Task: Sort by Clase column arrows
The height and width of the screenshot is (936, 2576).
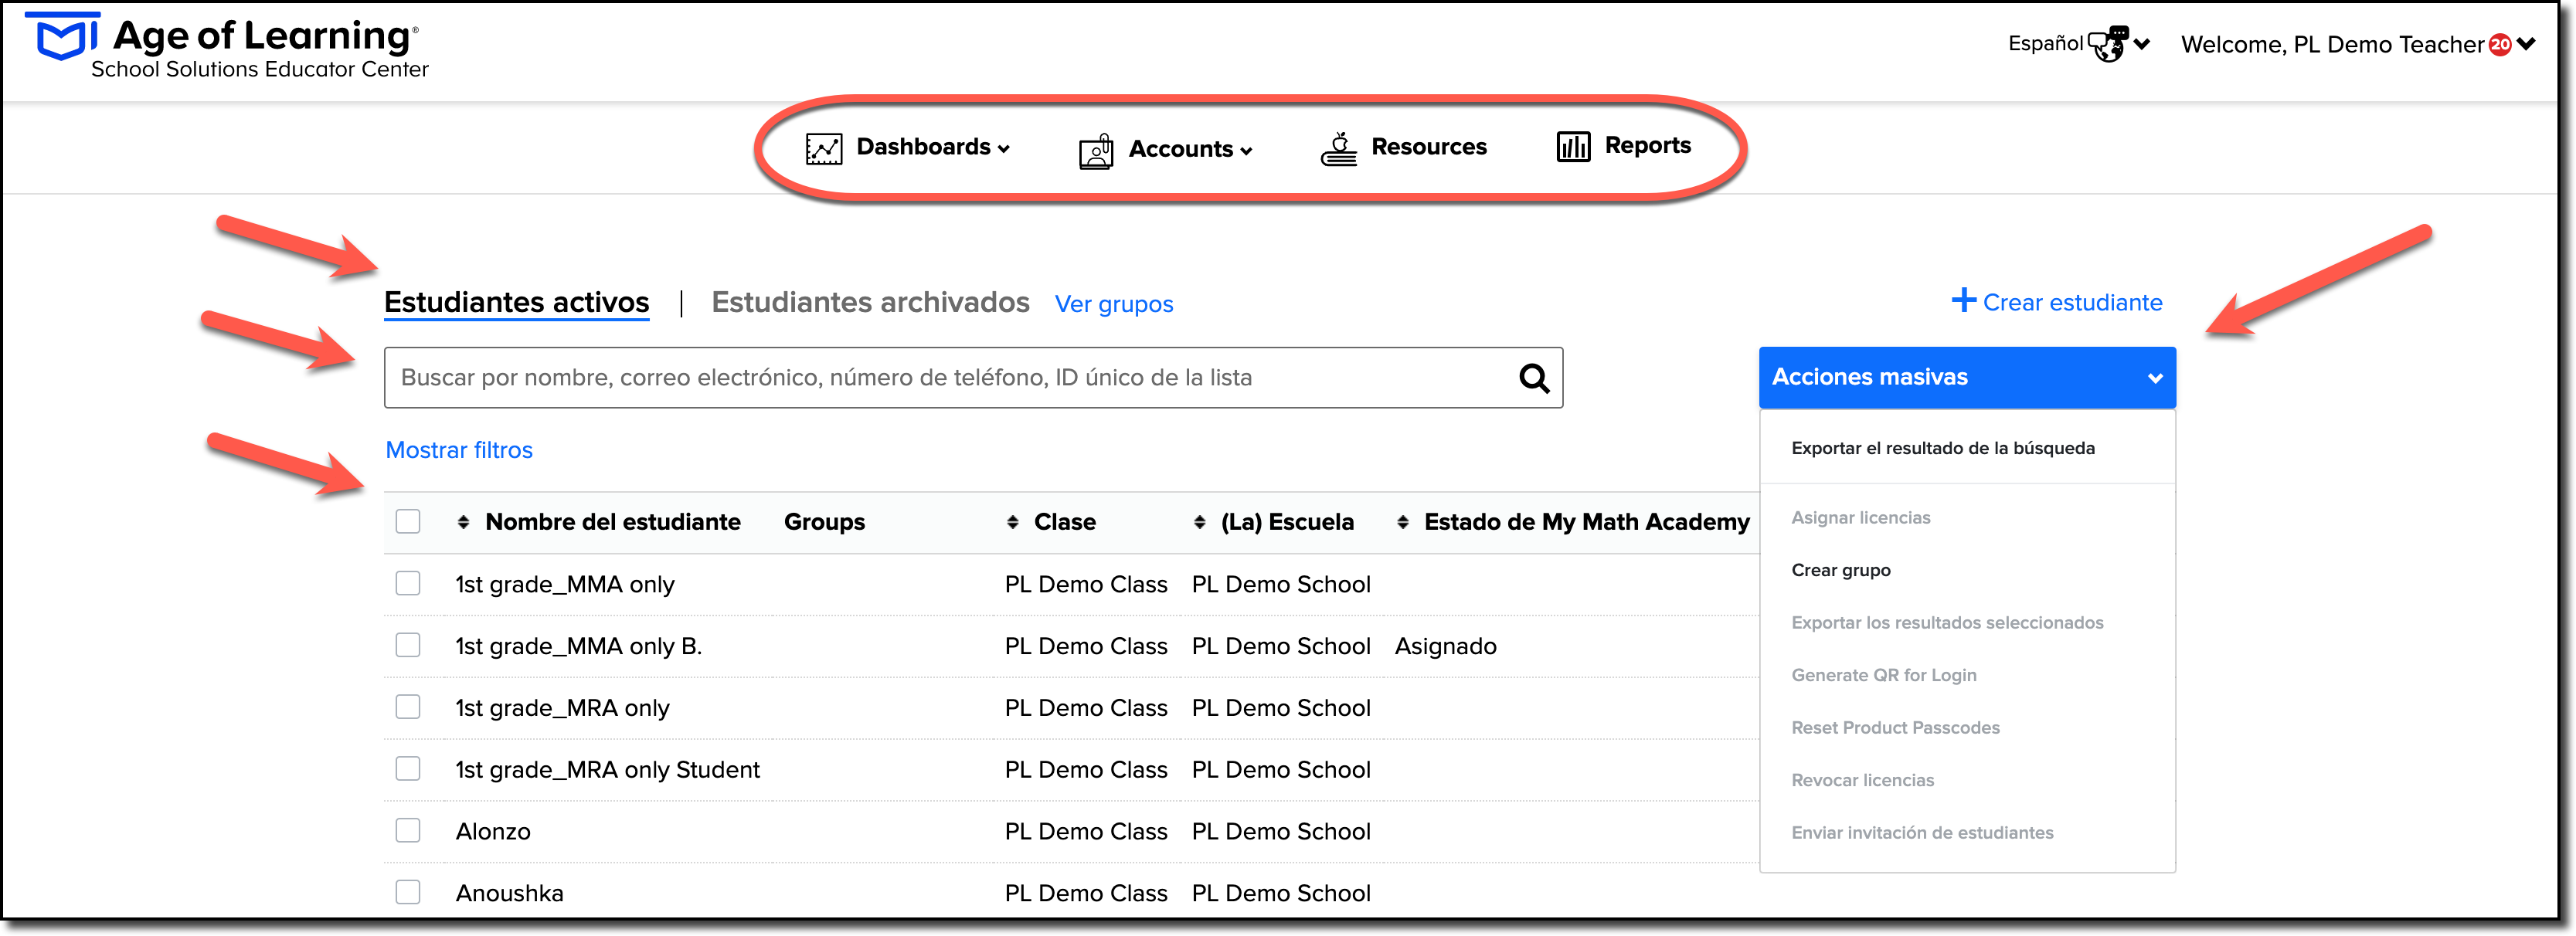Action: [1012, 522]
